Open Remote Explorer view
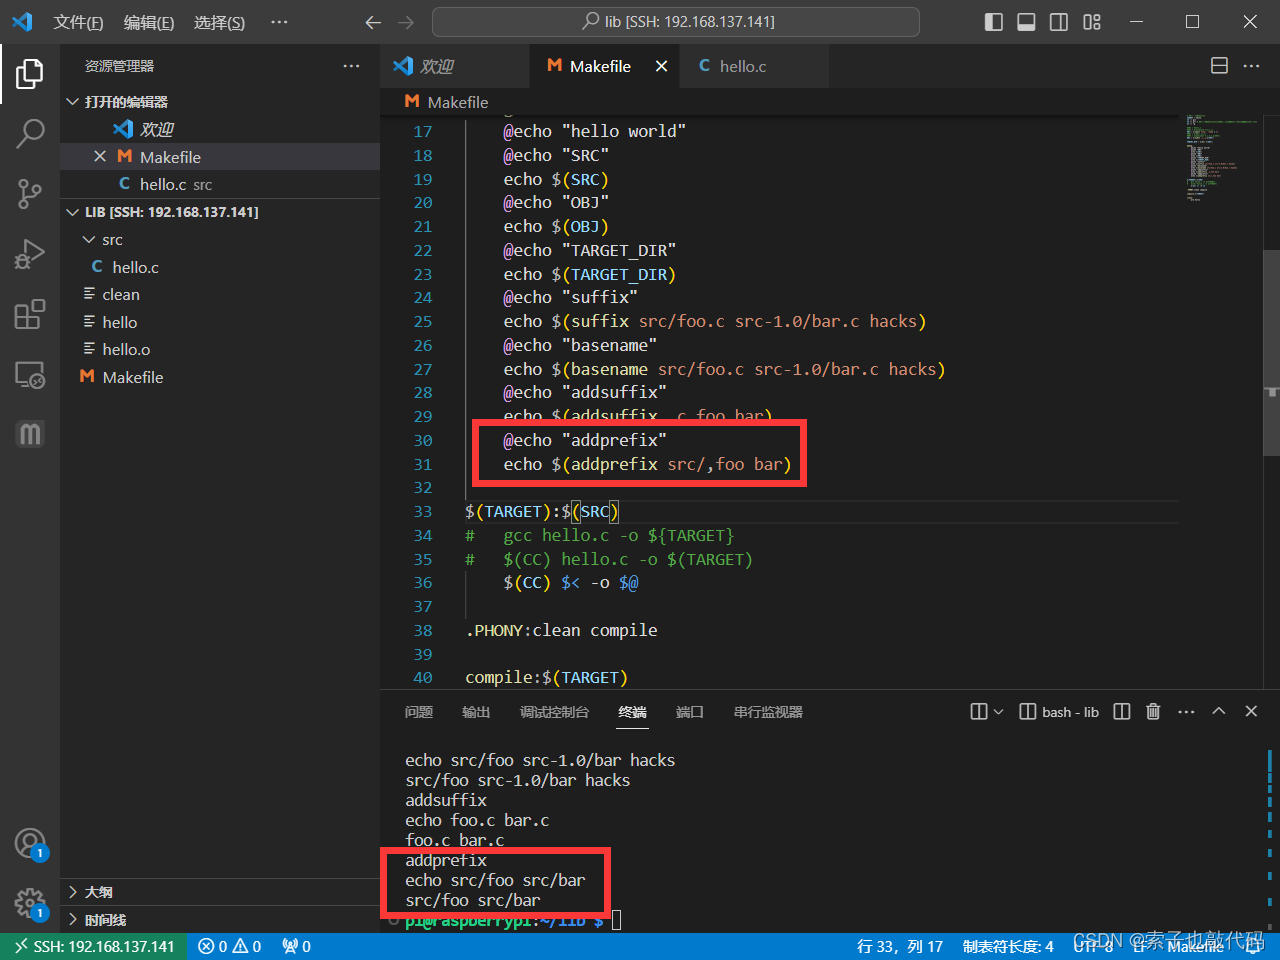The height and width of the screenshot is (960, 1280). (x=30, y=375)
